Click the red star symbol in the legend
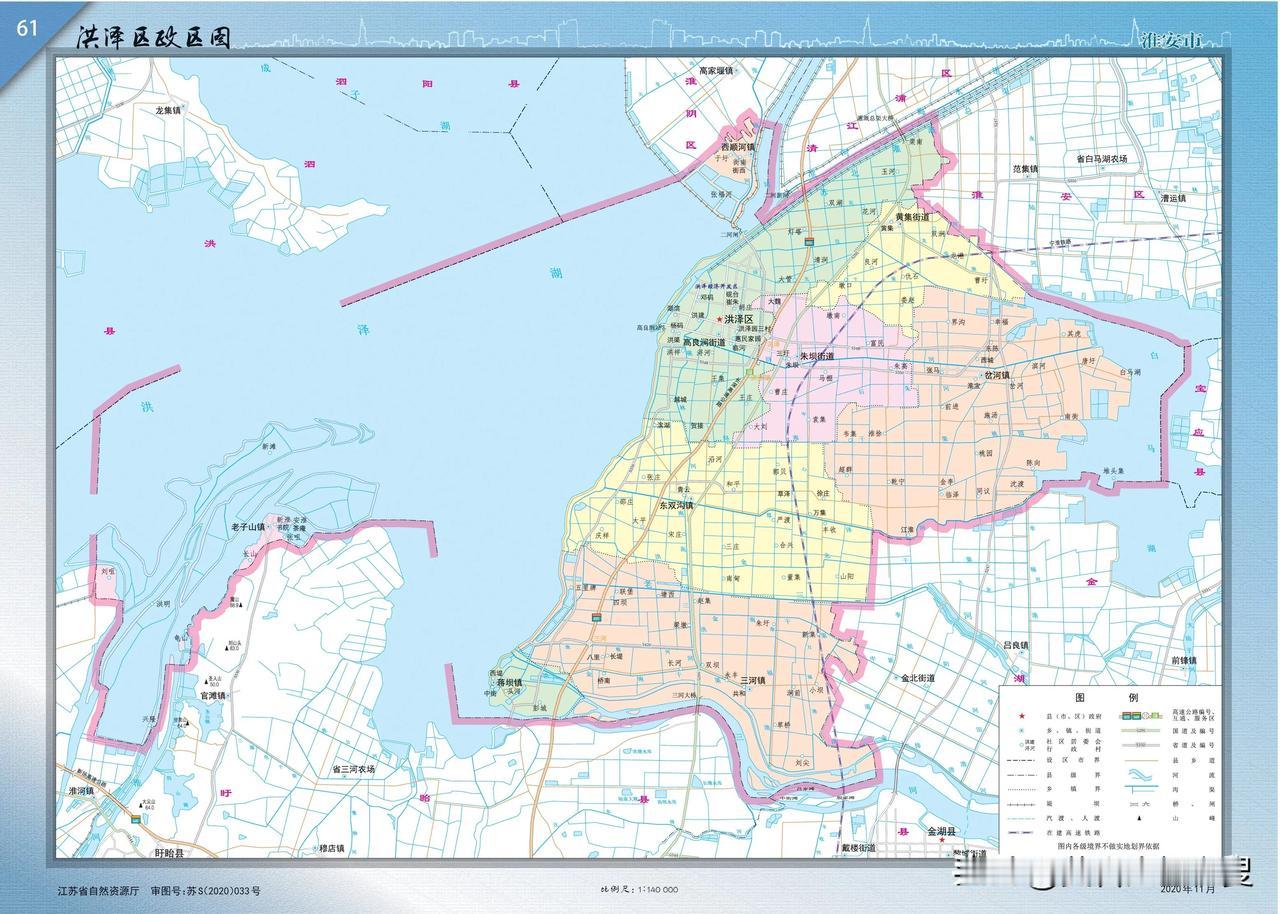Image resolution: width=1280 pixels, height=914 pixels. [1021, 717]
